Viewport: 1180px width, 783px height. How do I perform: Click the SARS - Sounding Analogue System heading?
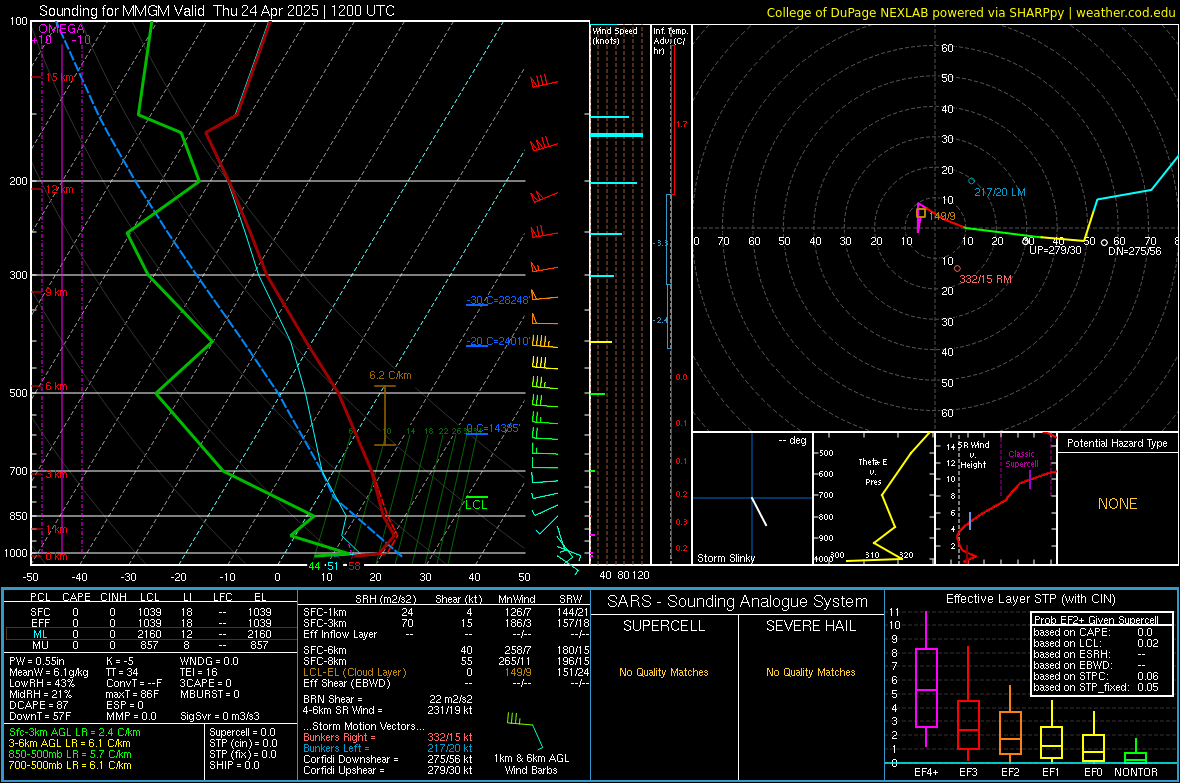click(x=737, y=602)
